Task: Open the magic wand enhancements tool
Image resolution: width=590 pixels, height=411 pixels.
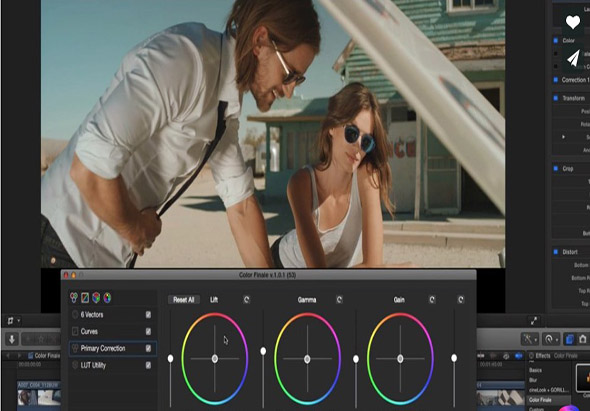Action: 528,339
